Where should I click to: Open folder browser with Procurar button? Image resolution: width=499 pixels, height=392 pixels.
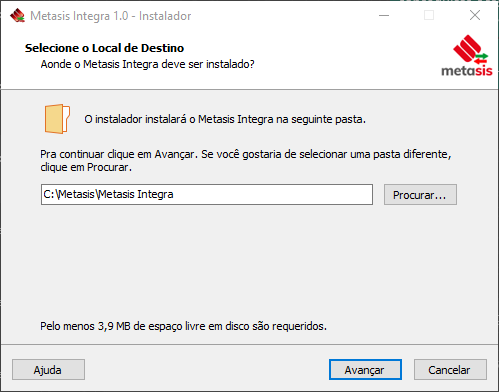(420, 195)
